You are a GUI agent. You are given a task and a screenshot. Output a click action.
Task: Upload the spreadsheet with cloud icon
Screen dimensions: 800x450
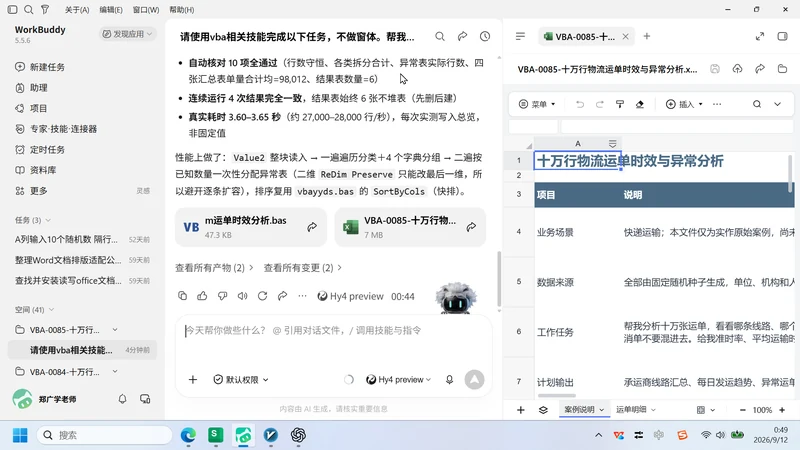[x=737, y=69]
